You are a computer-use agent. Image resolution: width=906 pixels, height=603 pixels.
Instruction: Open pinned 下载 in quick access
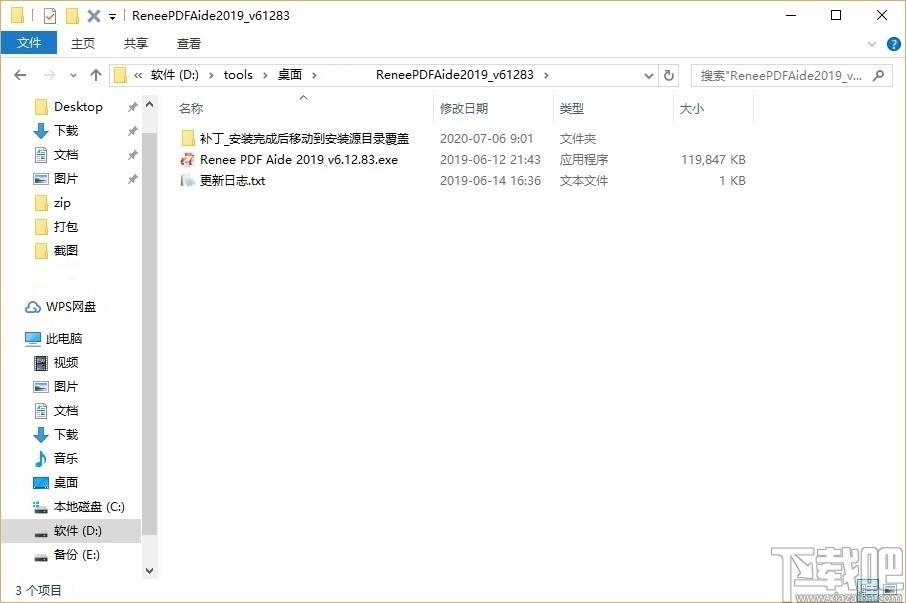click(66, 131)
